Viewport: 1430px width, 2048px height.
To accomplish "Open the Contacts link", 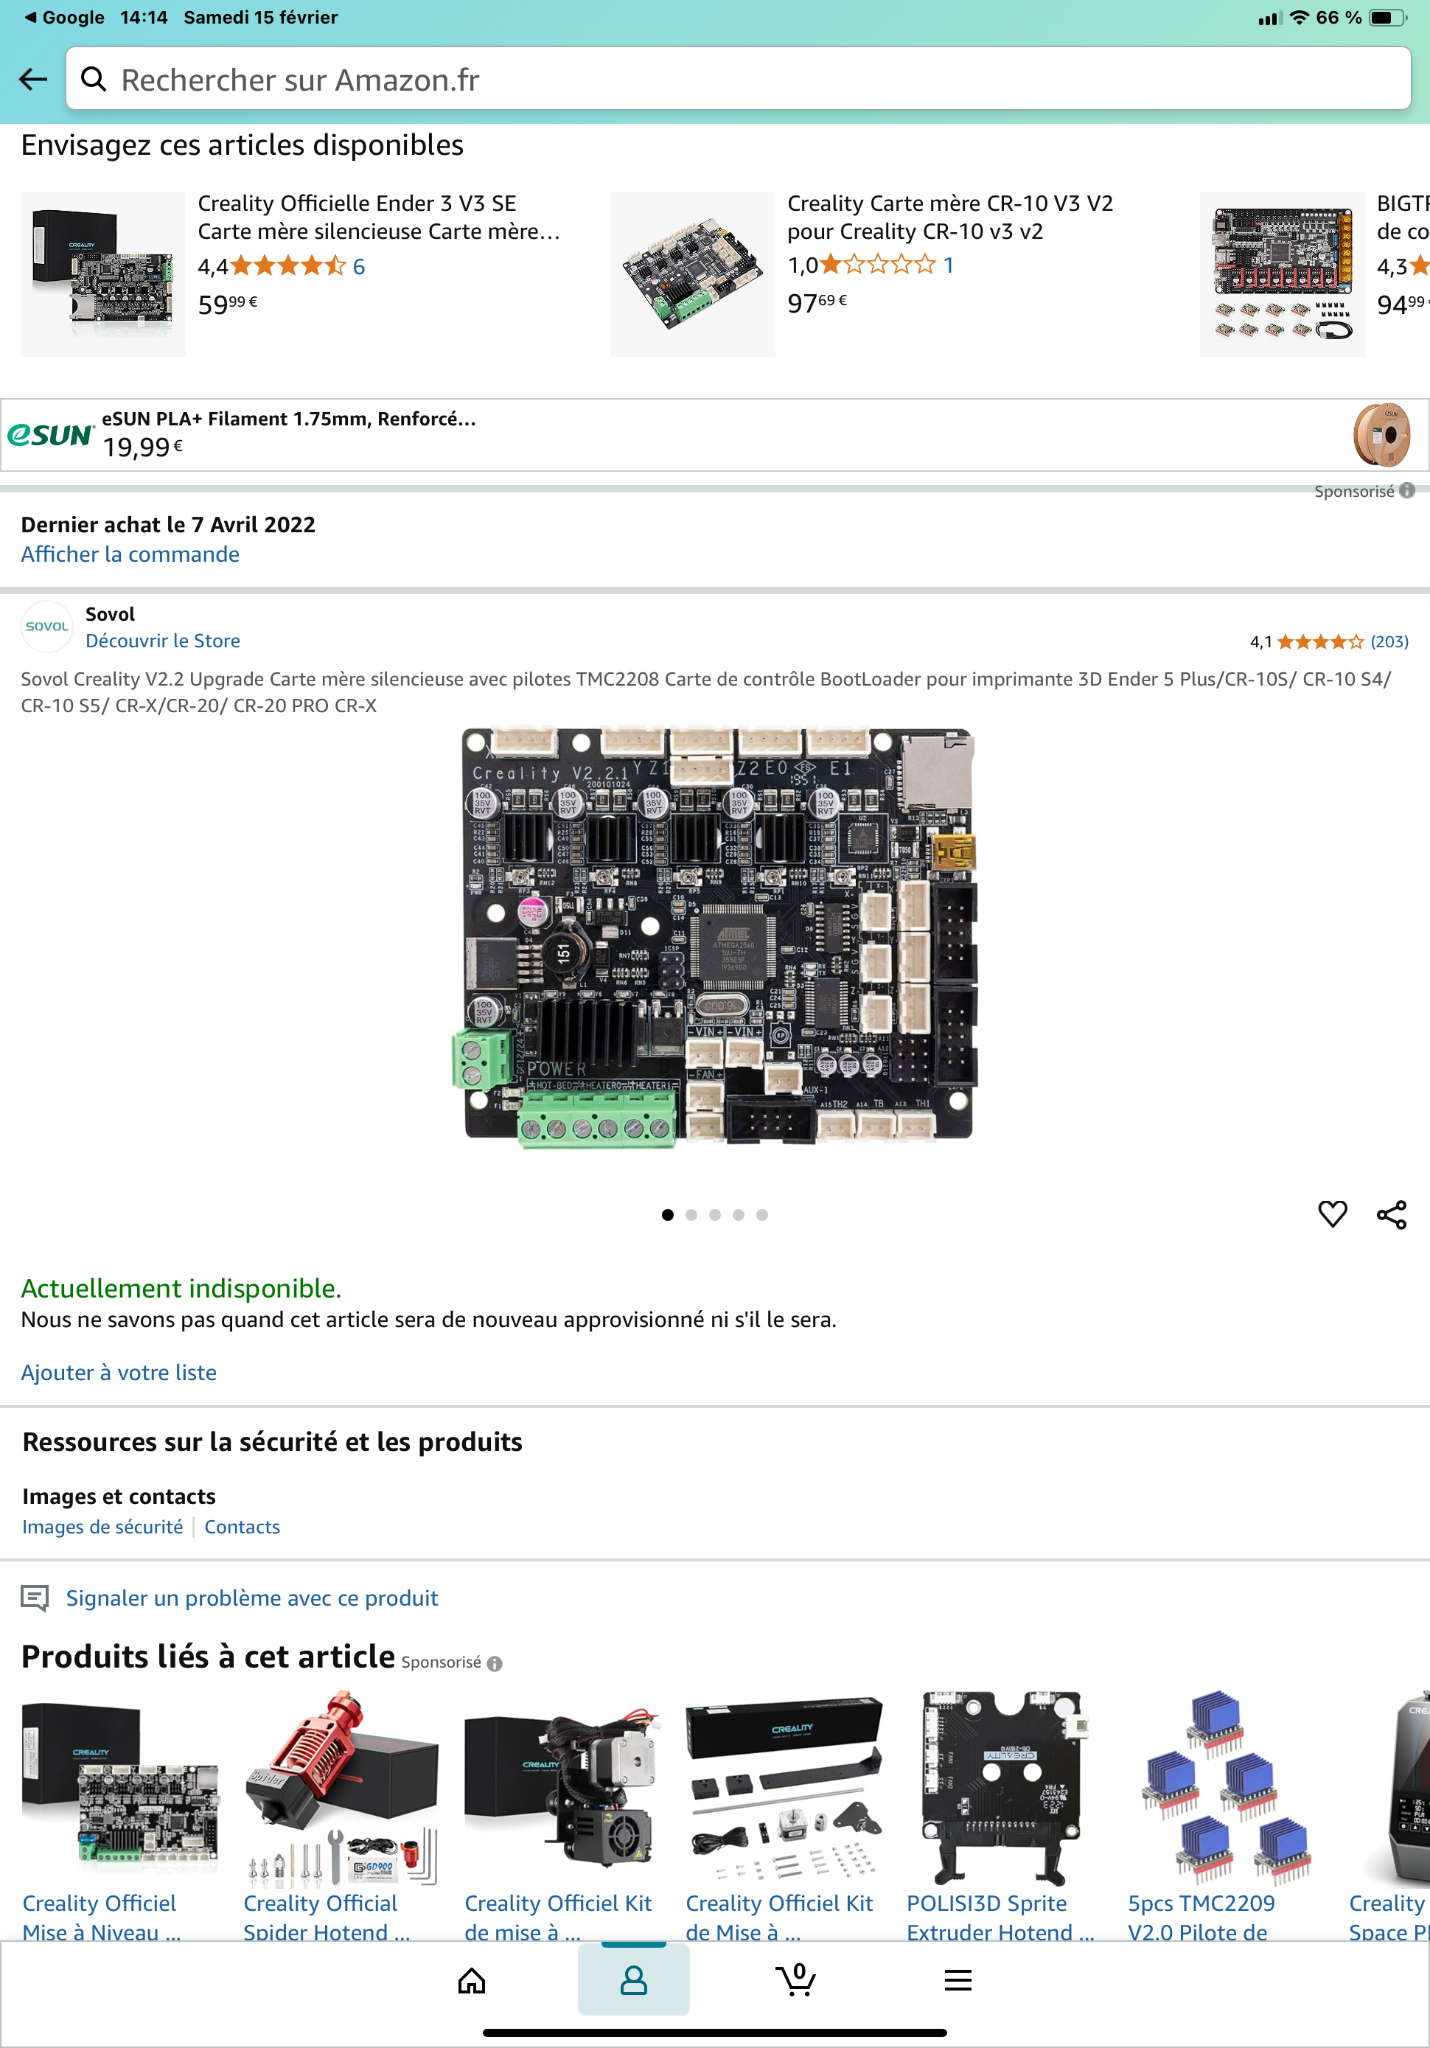I will [x=242, y=1526].
